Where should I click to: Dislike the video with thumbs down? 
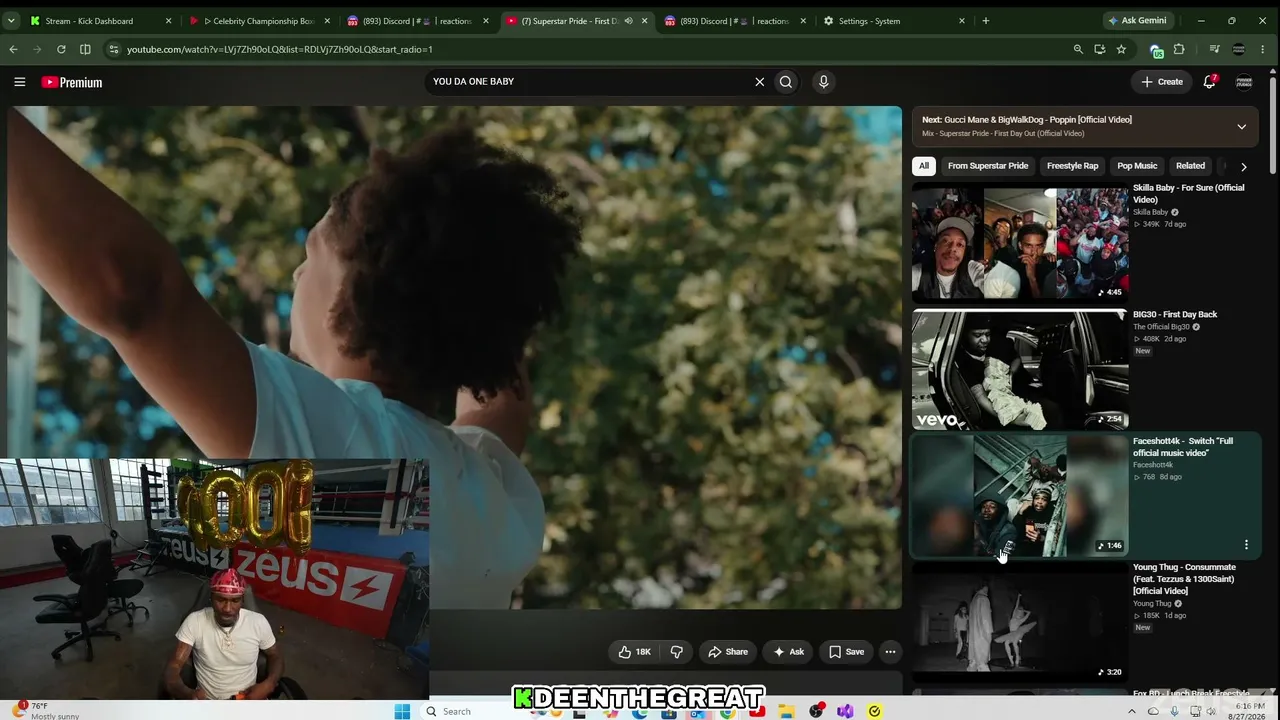click(x=677, y=652)
